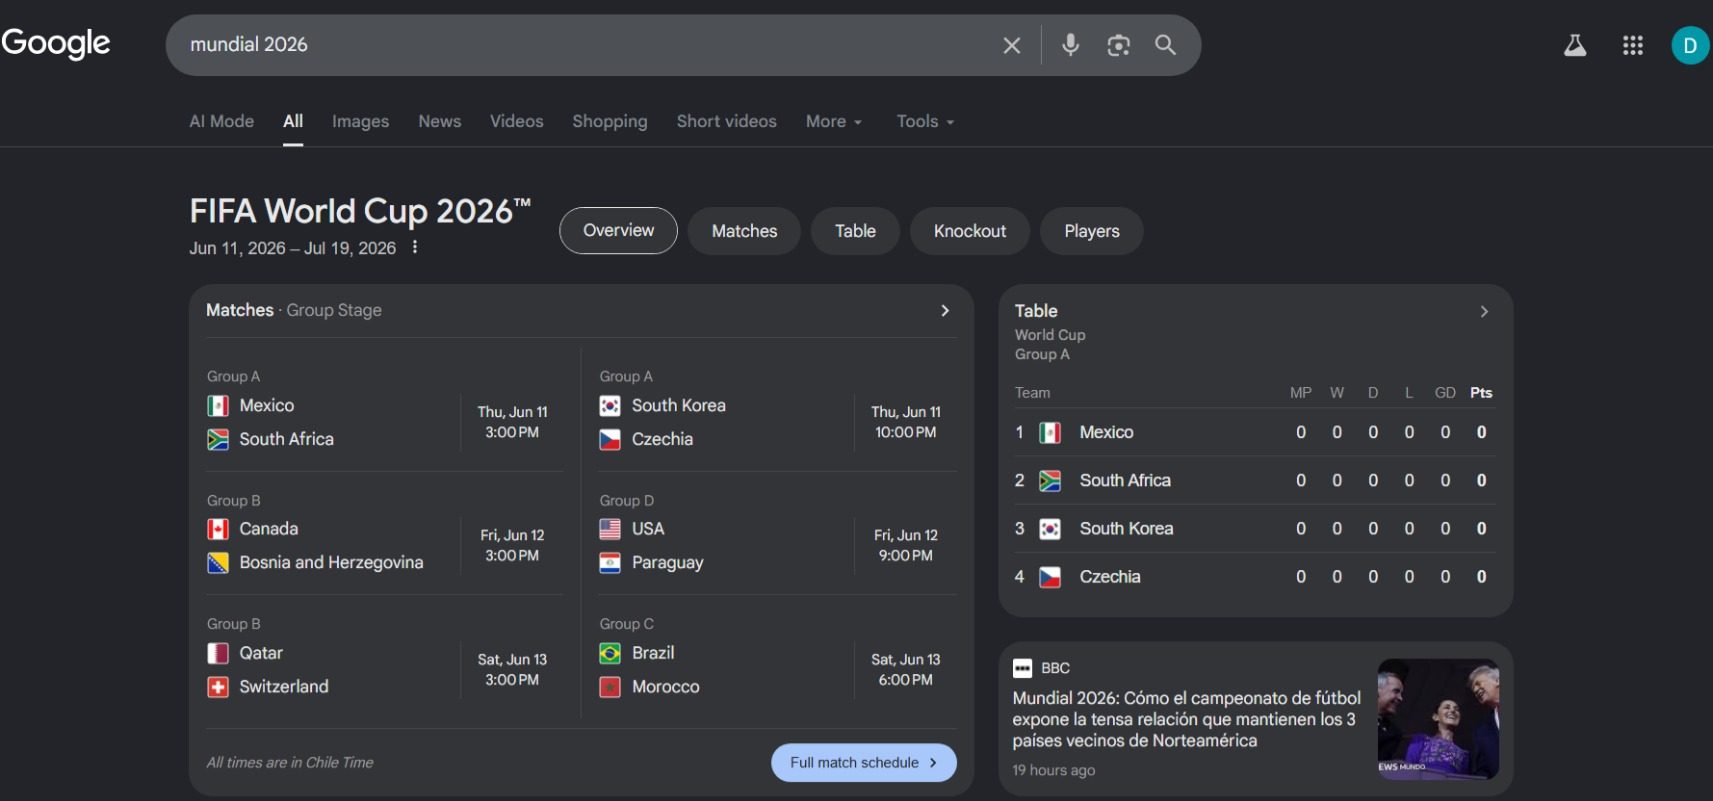
Task: Expand the More search filters dropdown
Action: pyautogui.click(x=834, y=121)
